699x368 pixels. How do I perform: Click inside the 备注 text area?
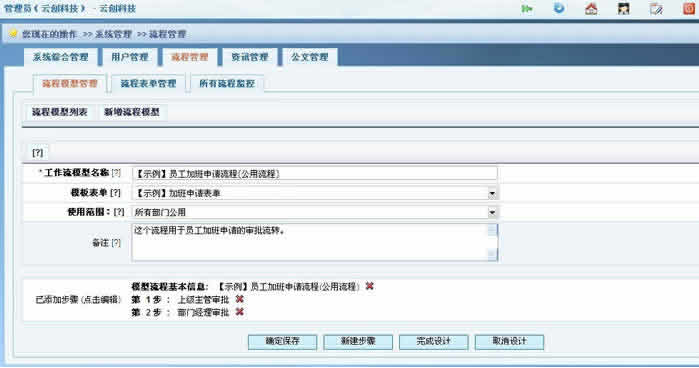(x=309, y=243)
